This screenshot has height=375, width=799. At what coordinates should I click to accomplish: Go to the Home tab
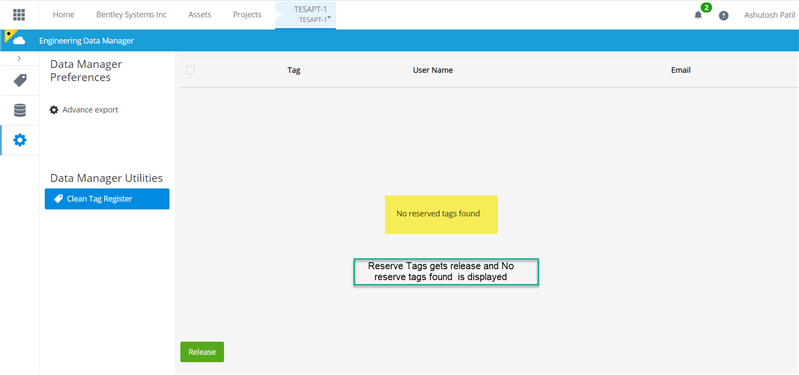coord(63,15)
